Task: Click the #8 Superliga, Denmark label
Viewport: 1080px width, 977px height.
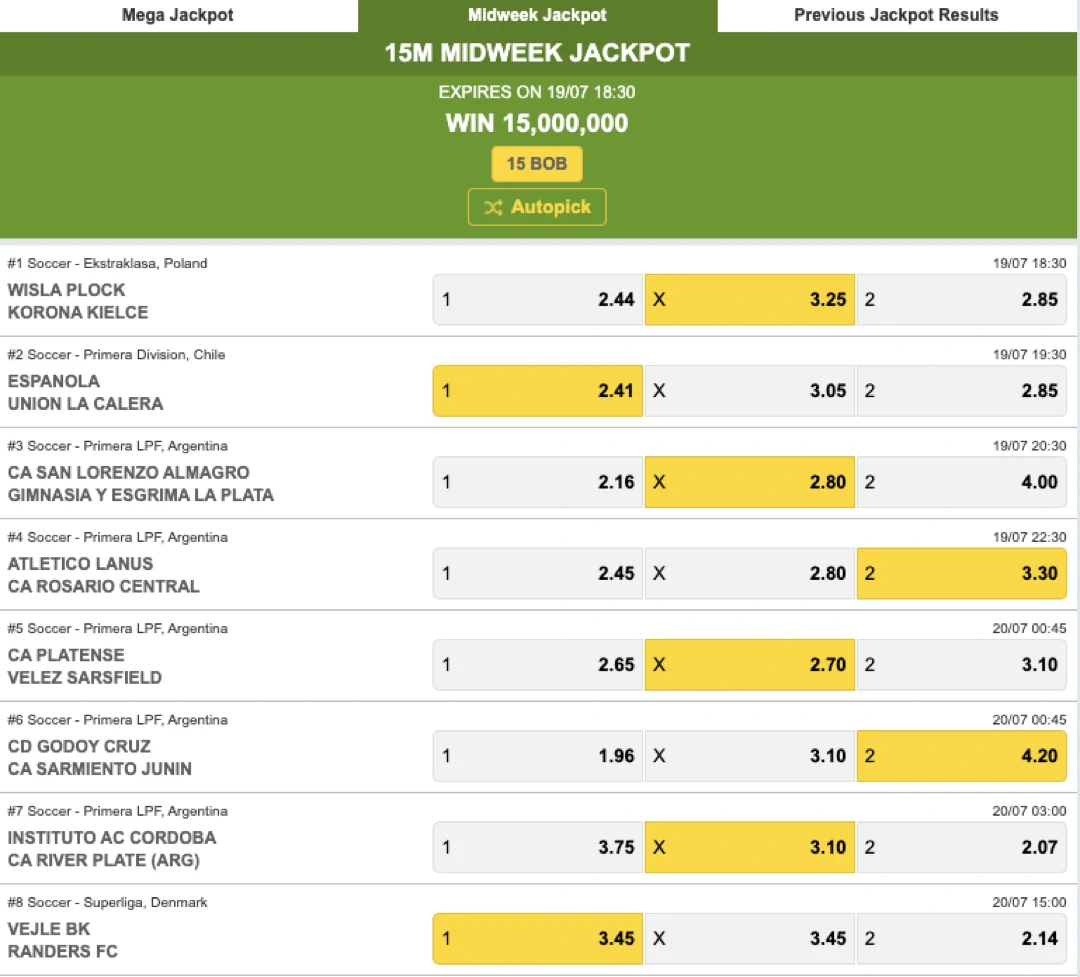Action: (107, 903)
